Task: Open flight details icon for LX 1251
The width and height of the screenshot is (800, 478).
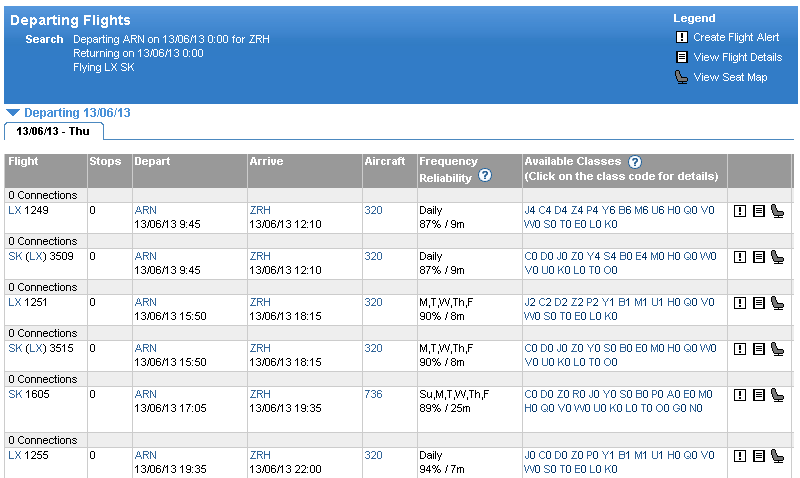Action: click(x=759, y=303)
